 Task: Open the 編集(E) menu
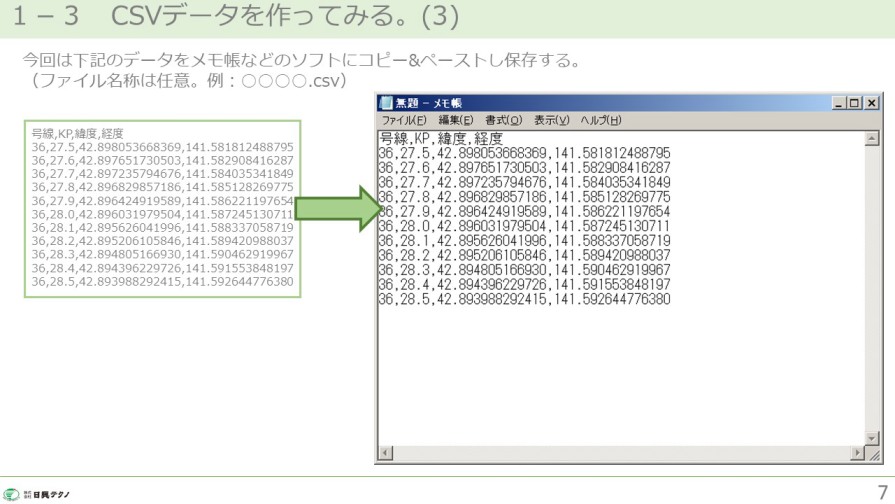point(456,120)
